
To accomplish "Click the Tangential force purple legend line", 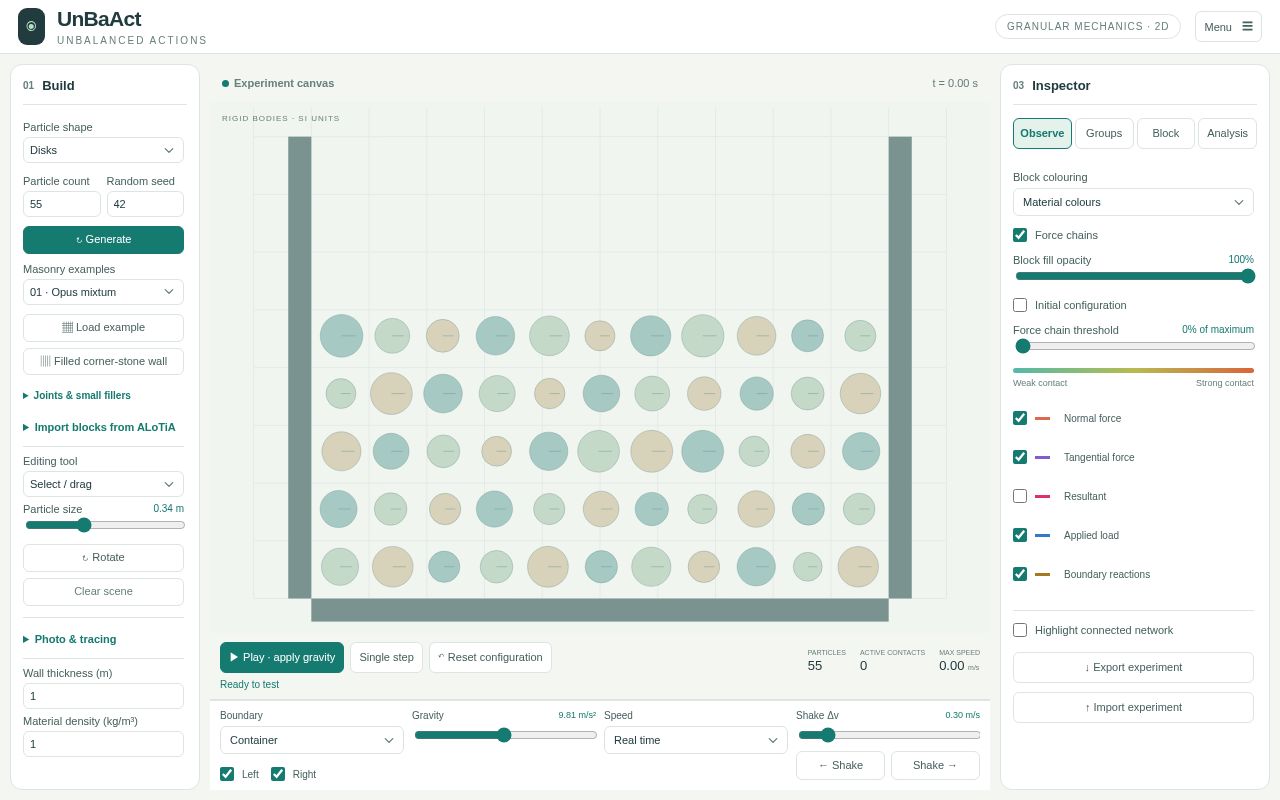I will [x=1042, y=457].
